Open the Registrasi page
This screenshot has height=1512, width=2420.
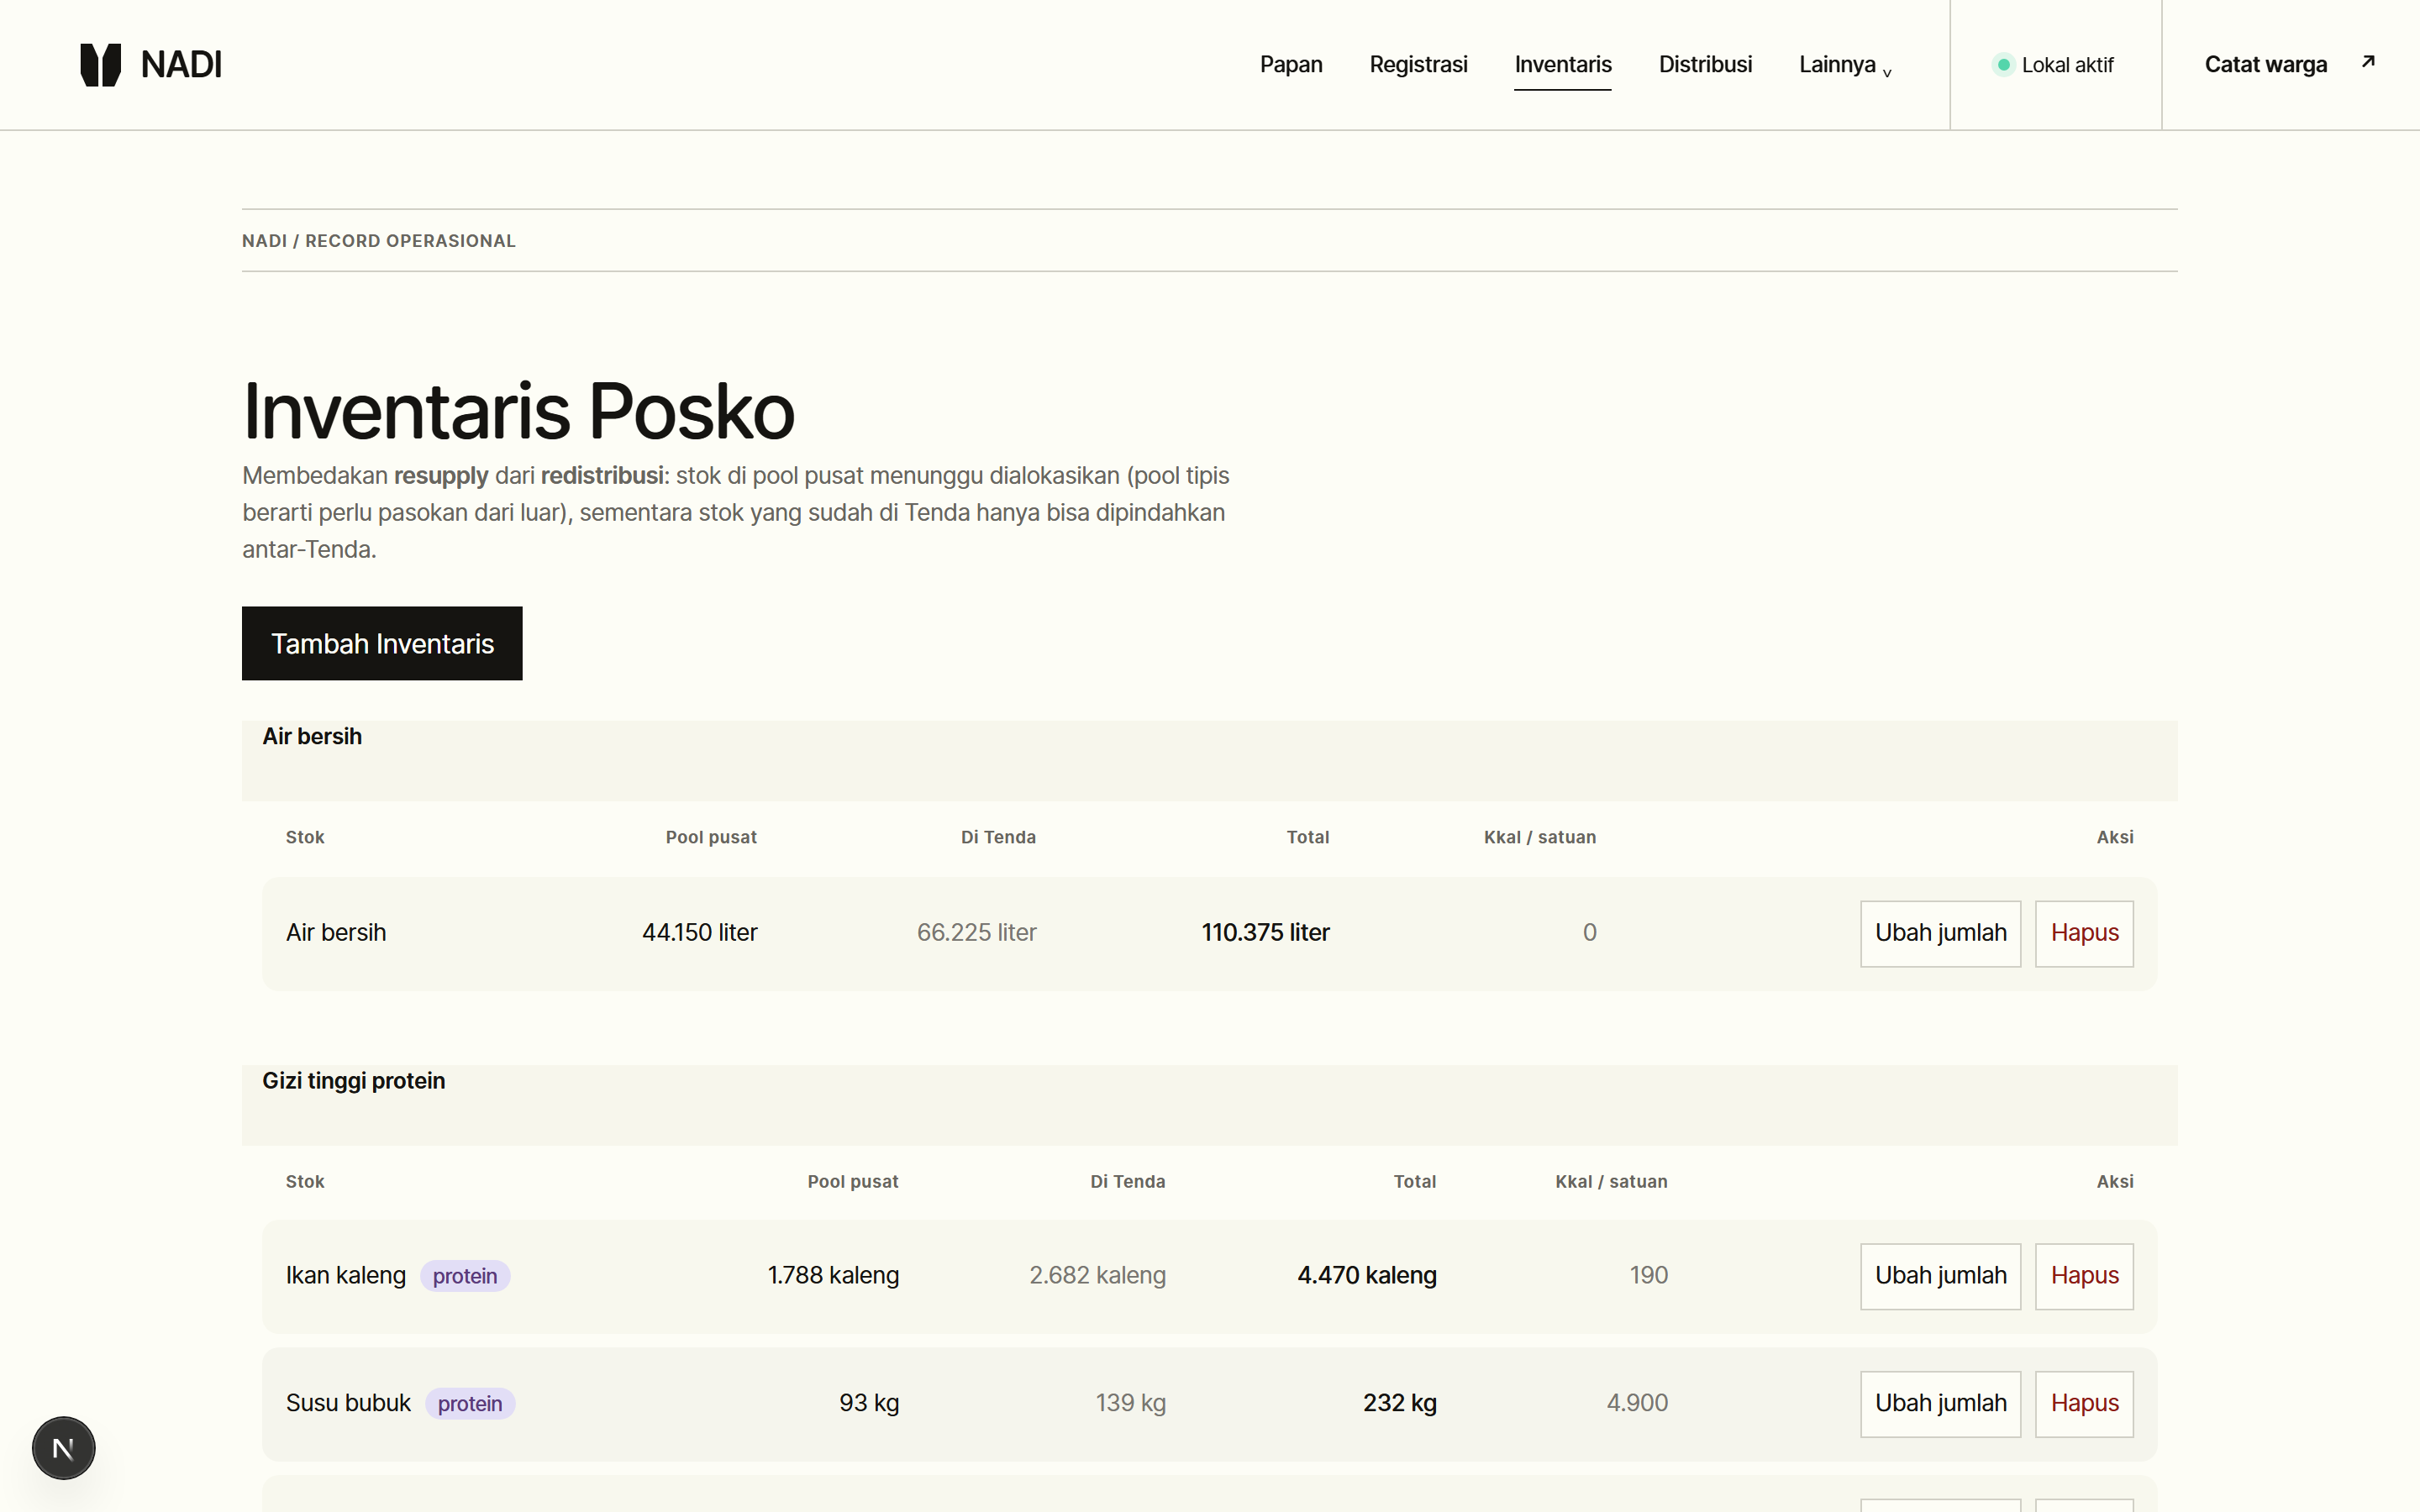click(x=1418, y=65)
